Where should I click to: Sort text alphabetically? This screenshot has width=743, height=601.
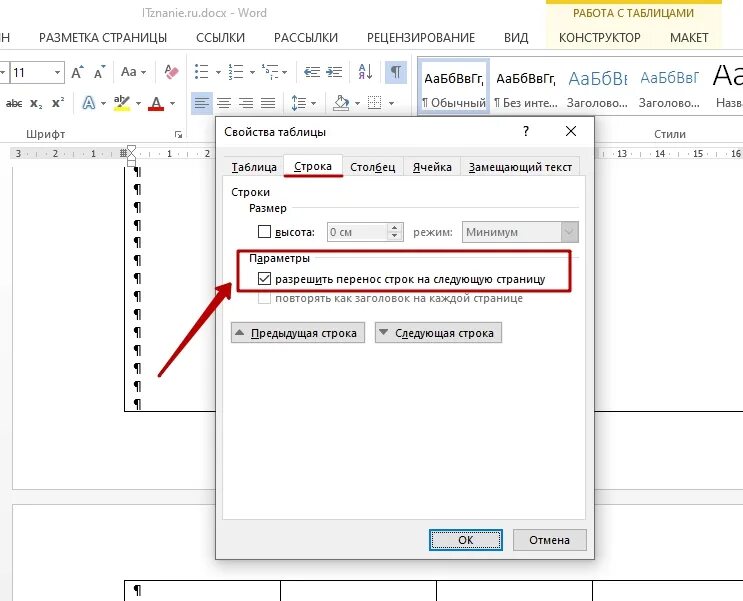point(365,72)
